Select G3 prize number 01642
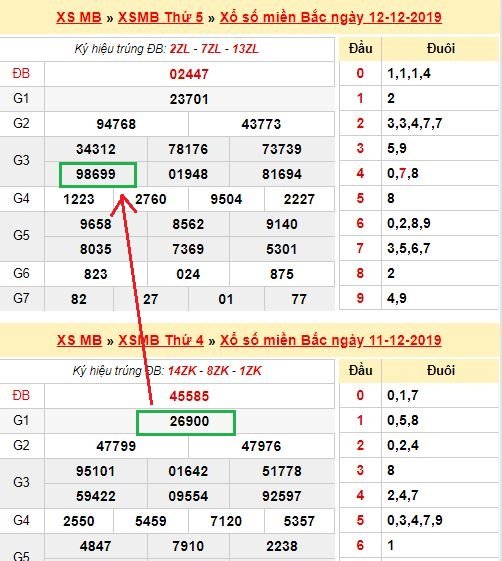The width and height of the screenshot is (502, 561). click(188, 471)
